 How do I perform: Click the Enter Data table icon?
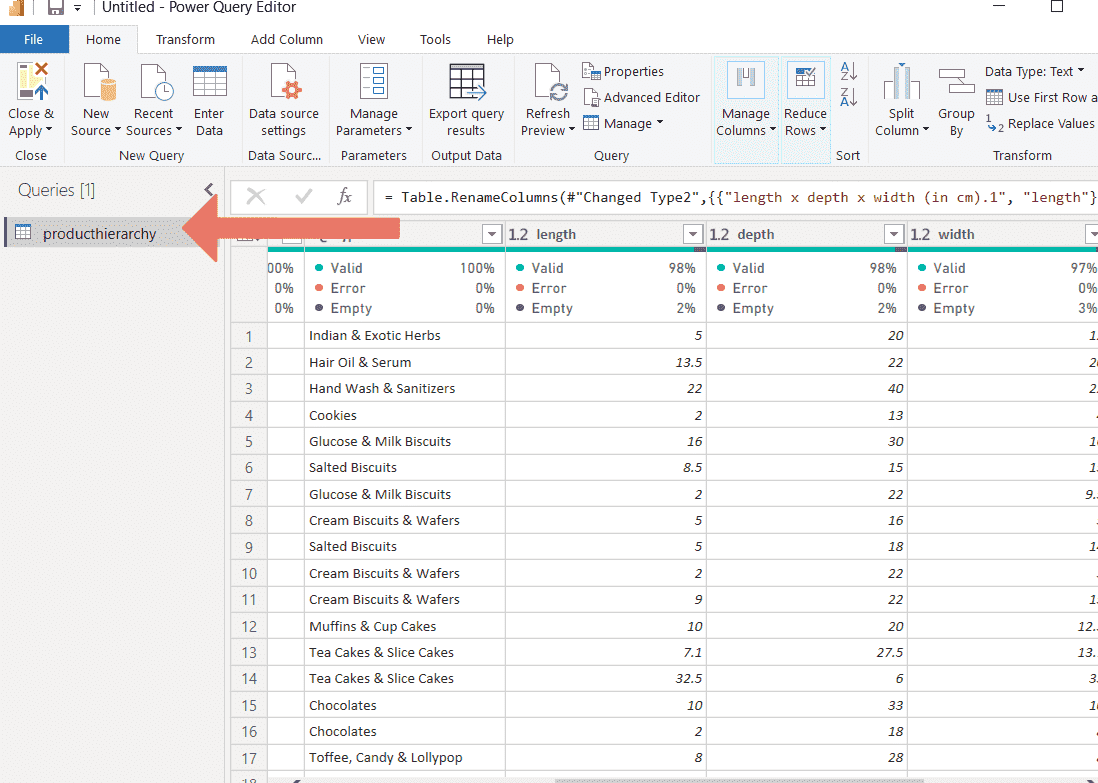[x=209, y=81]
